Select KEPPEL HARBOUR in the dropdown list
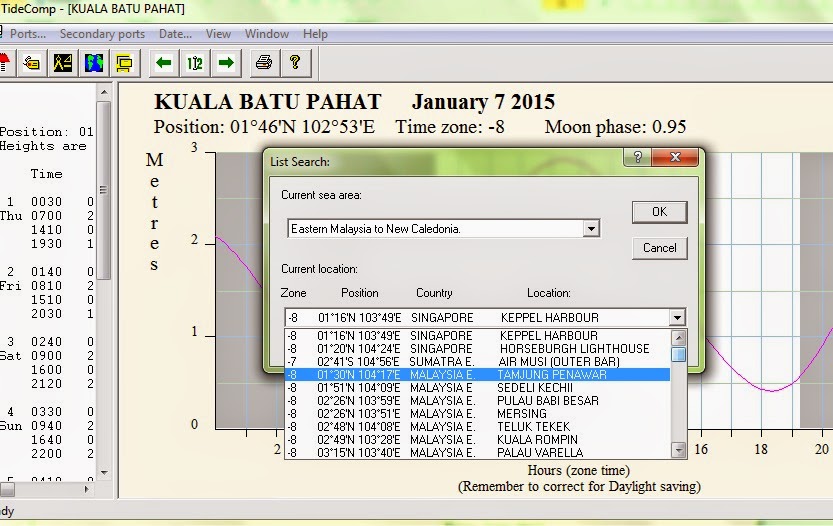This screenshot has width=833, height=526. [x=478, y=336]
